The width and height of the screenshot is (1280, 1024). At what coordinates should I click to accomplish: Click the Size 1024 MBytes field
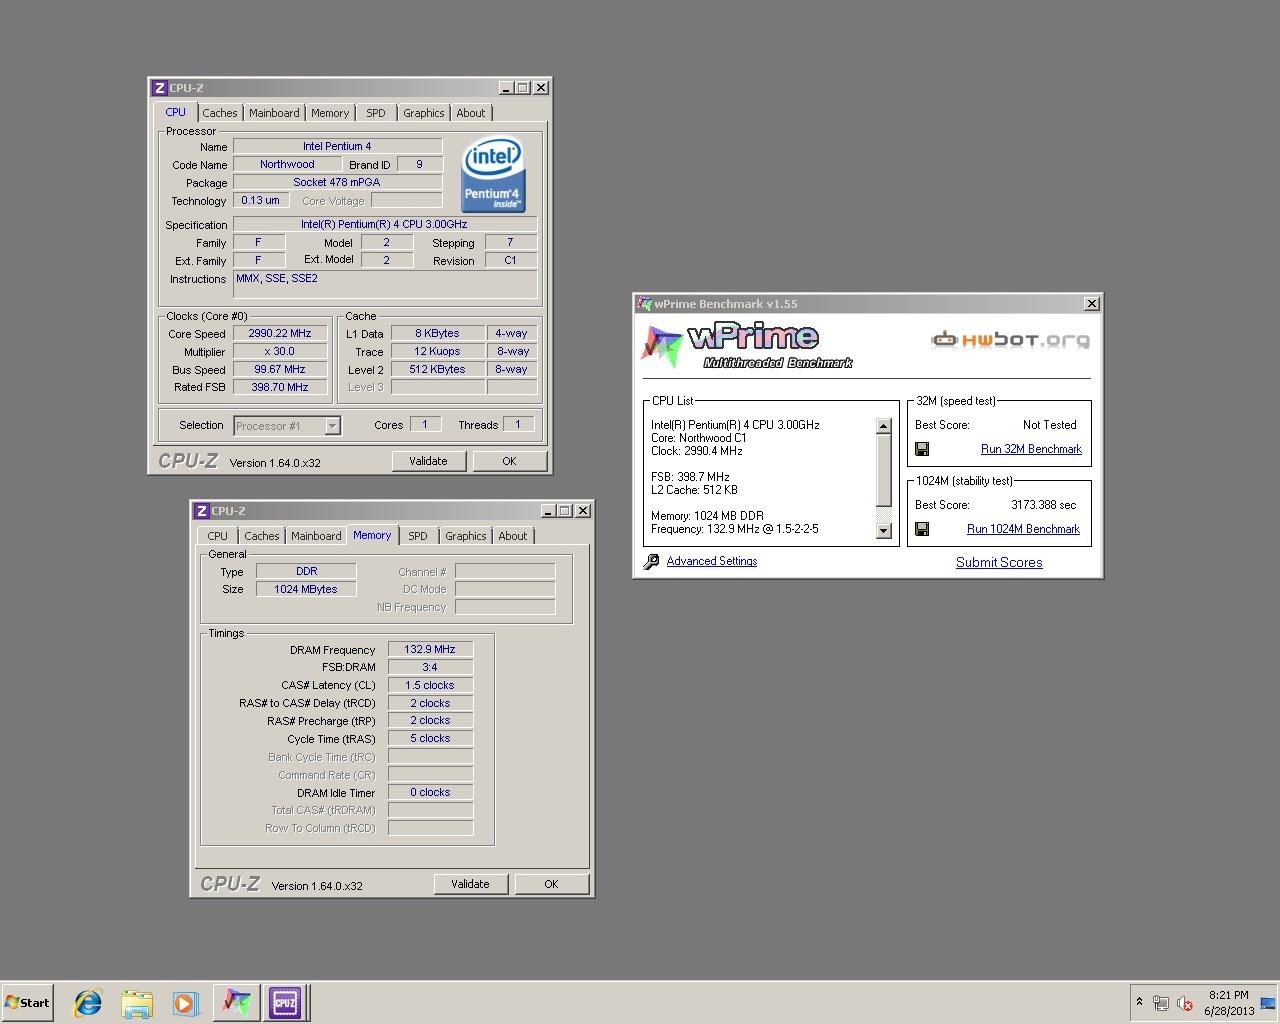tap(306, 589)
